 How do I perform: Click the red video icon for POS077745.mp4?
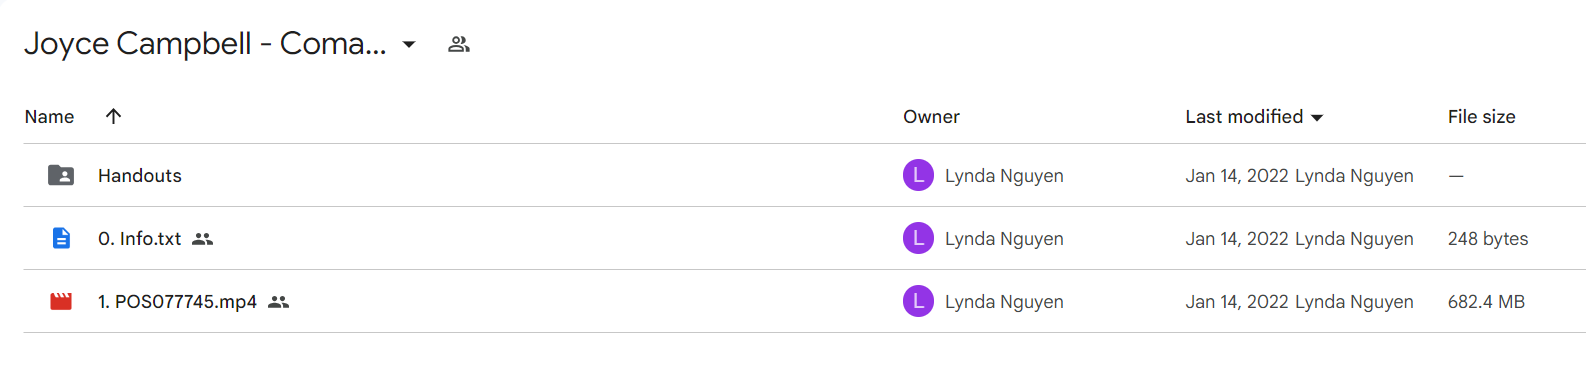(61, 301)
